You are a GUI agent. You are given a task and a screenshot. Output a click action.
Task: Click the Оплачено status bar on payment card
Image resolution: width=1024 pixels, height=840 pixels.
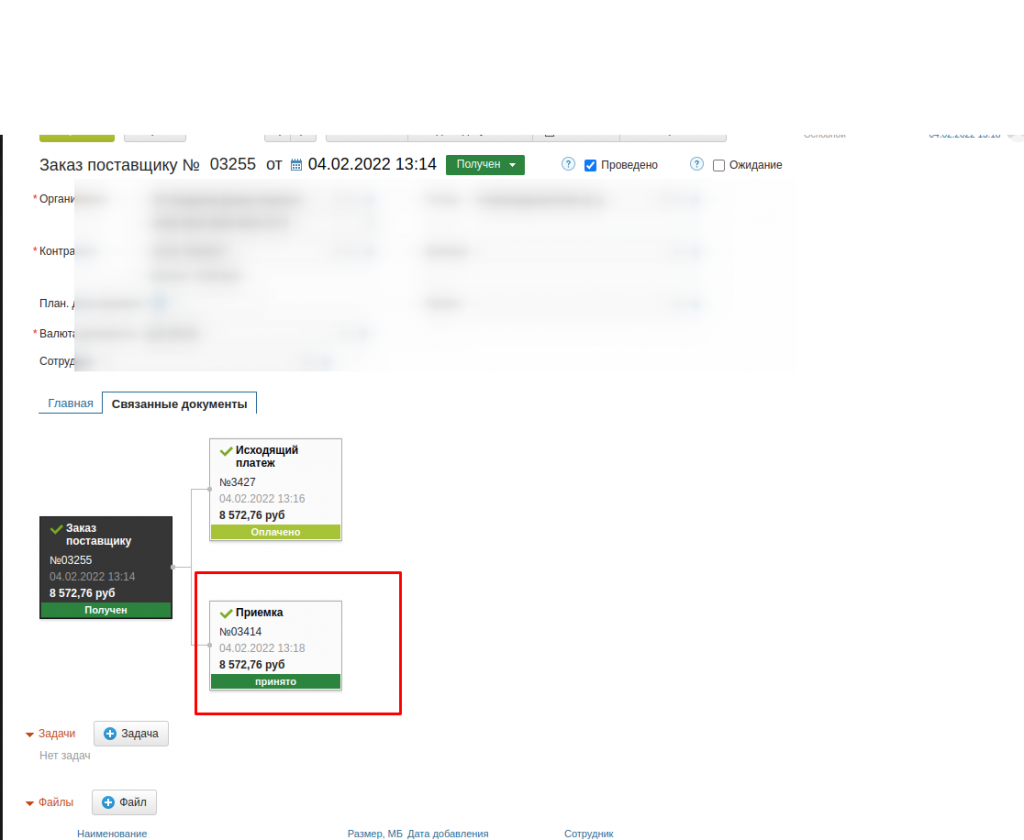(275, 532)
